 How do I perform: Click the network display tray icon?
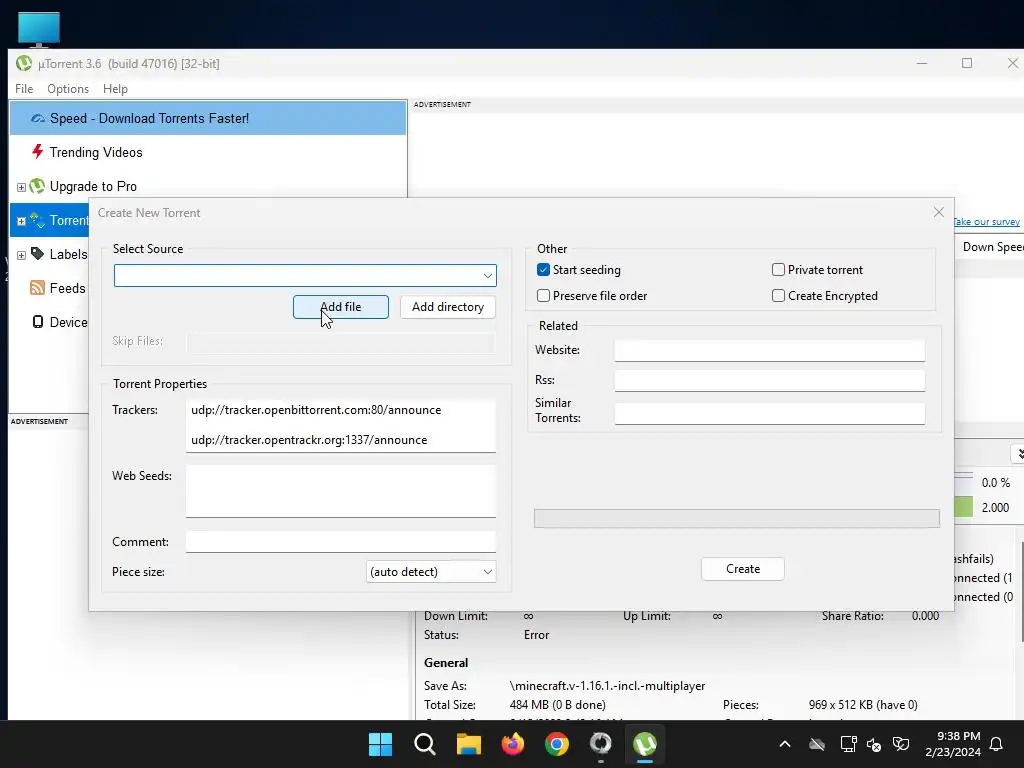click(x=848, y=744)
